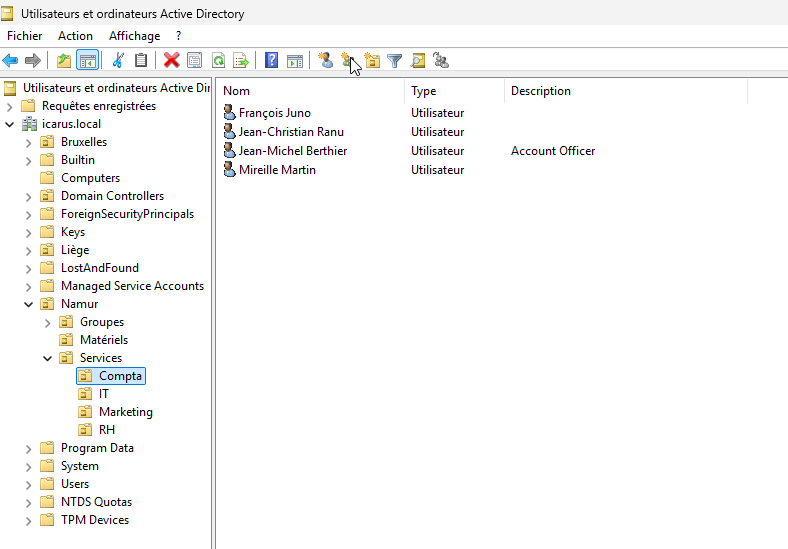
Task: Collapse the Namur organizational unit
Action: (29, 305)
